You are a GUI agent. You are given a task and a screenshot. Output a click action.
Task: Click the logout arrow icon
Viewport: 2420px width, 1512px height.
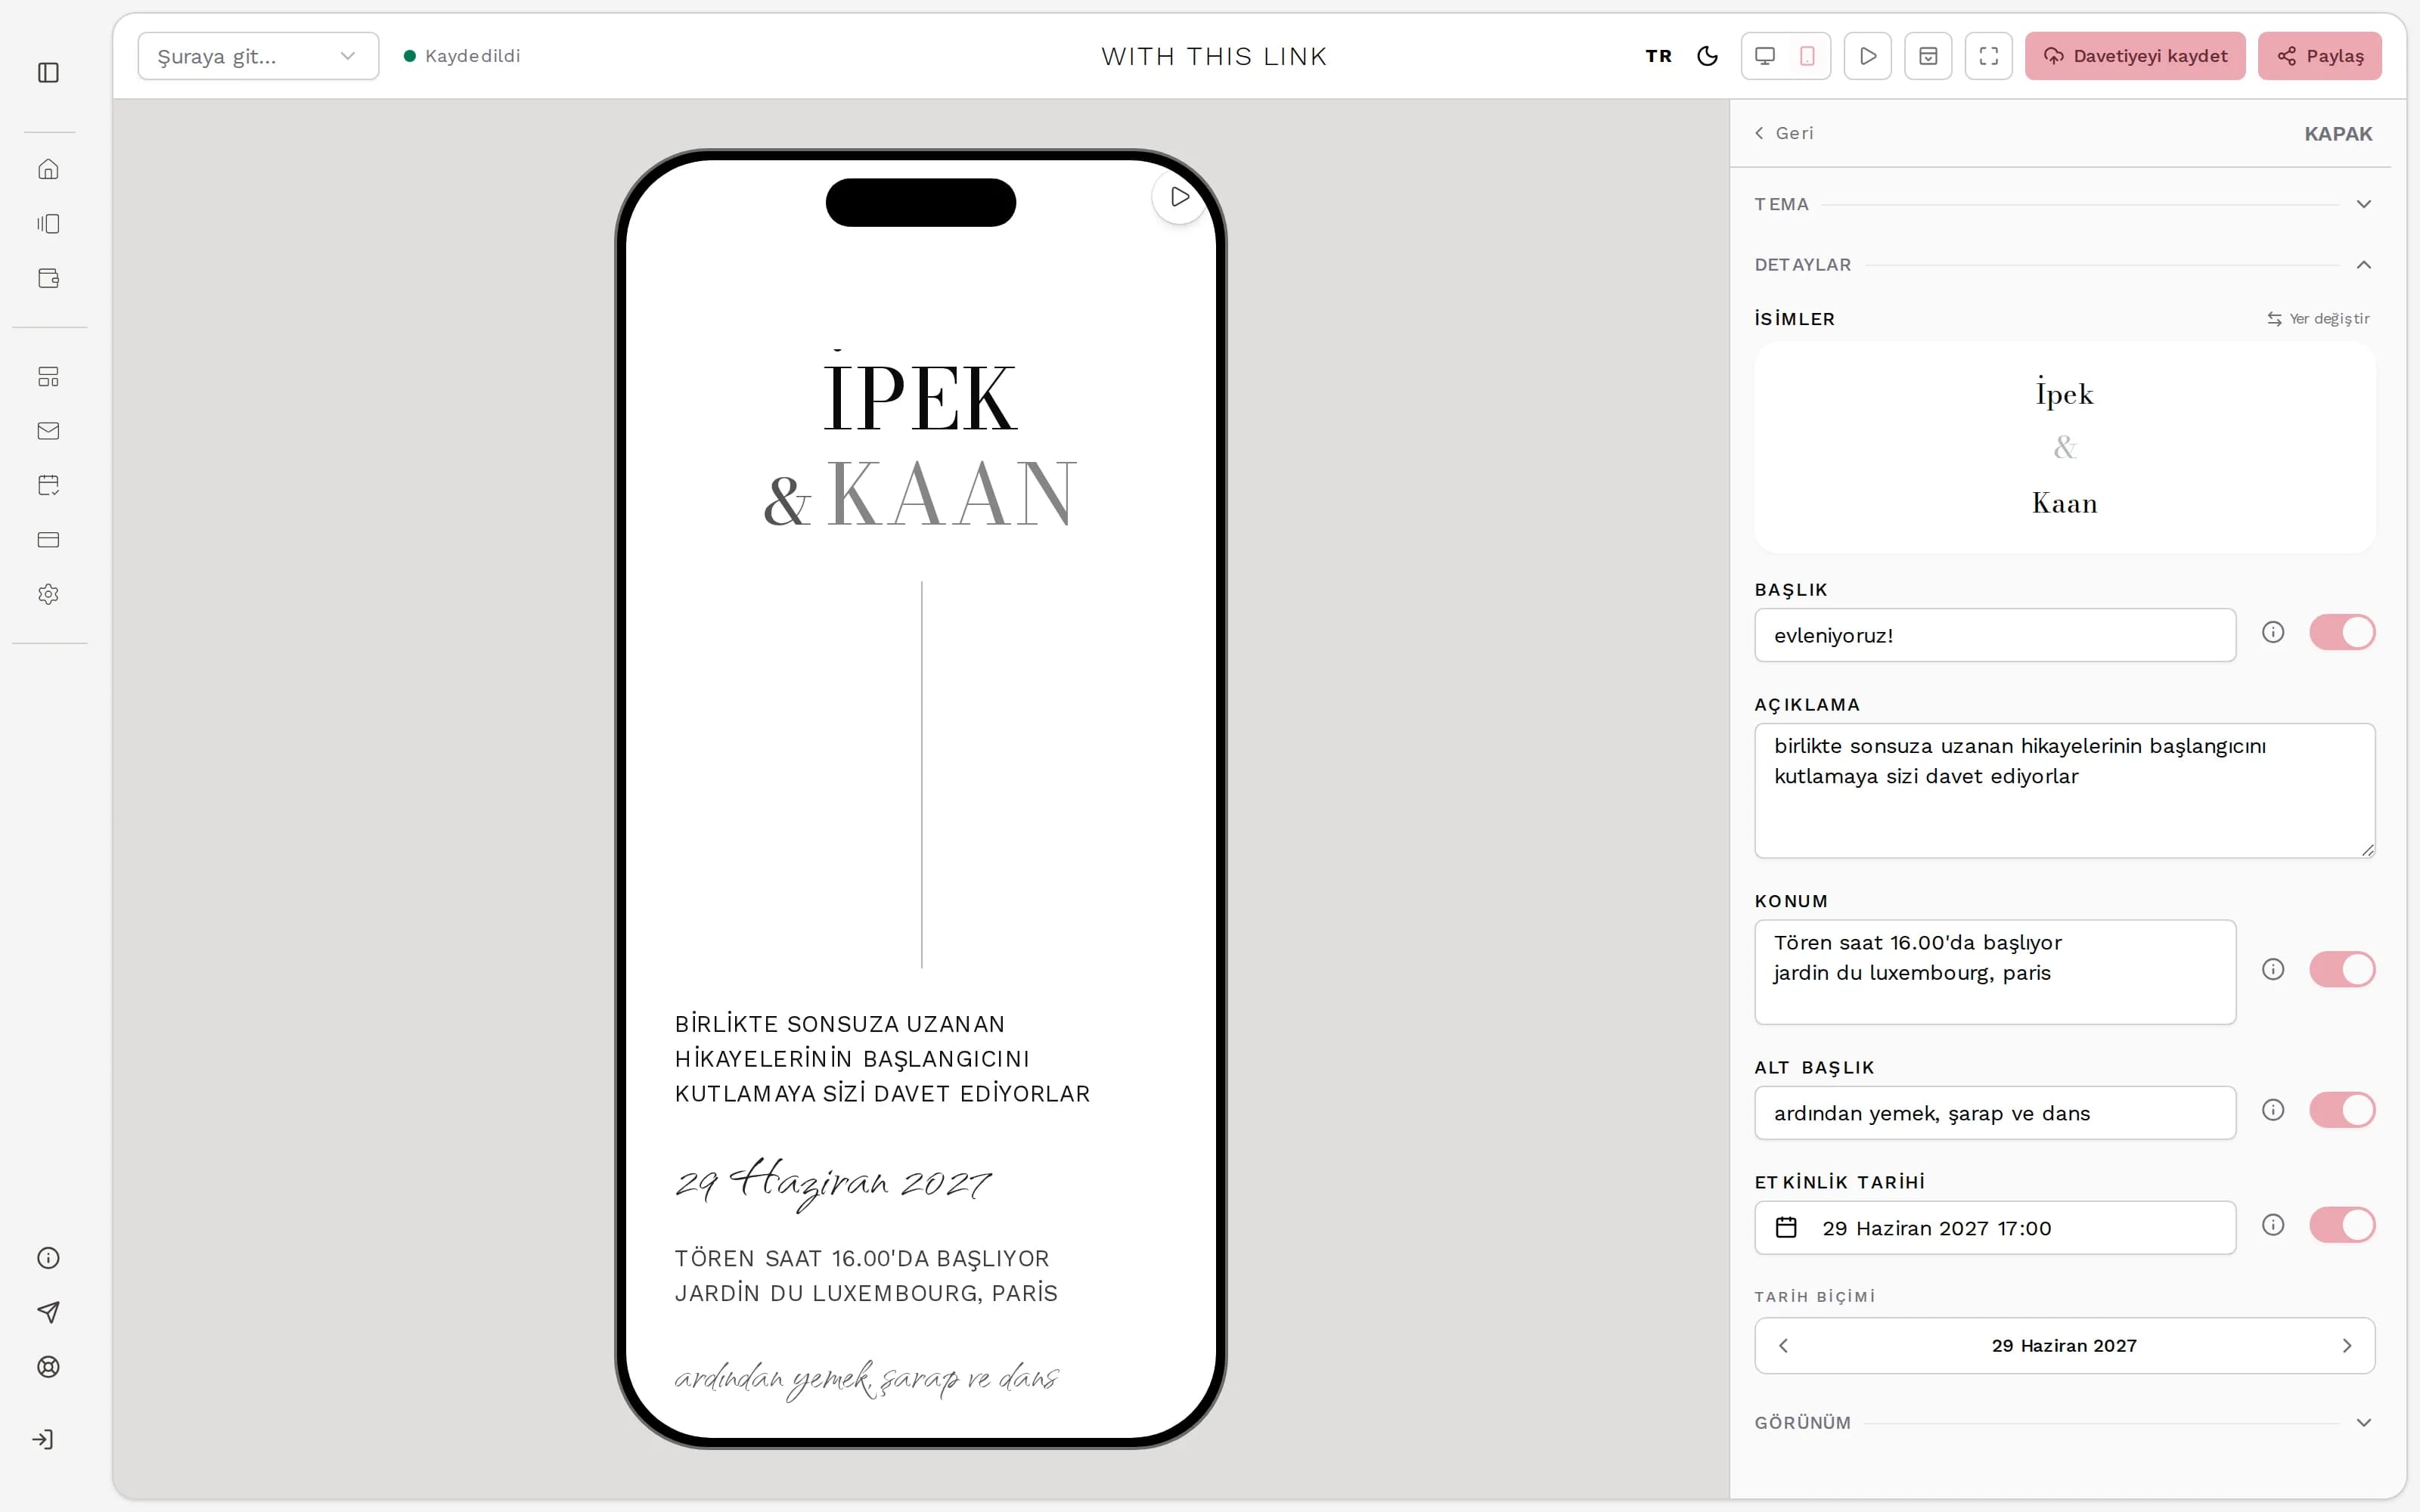point(43,1439)
